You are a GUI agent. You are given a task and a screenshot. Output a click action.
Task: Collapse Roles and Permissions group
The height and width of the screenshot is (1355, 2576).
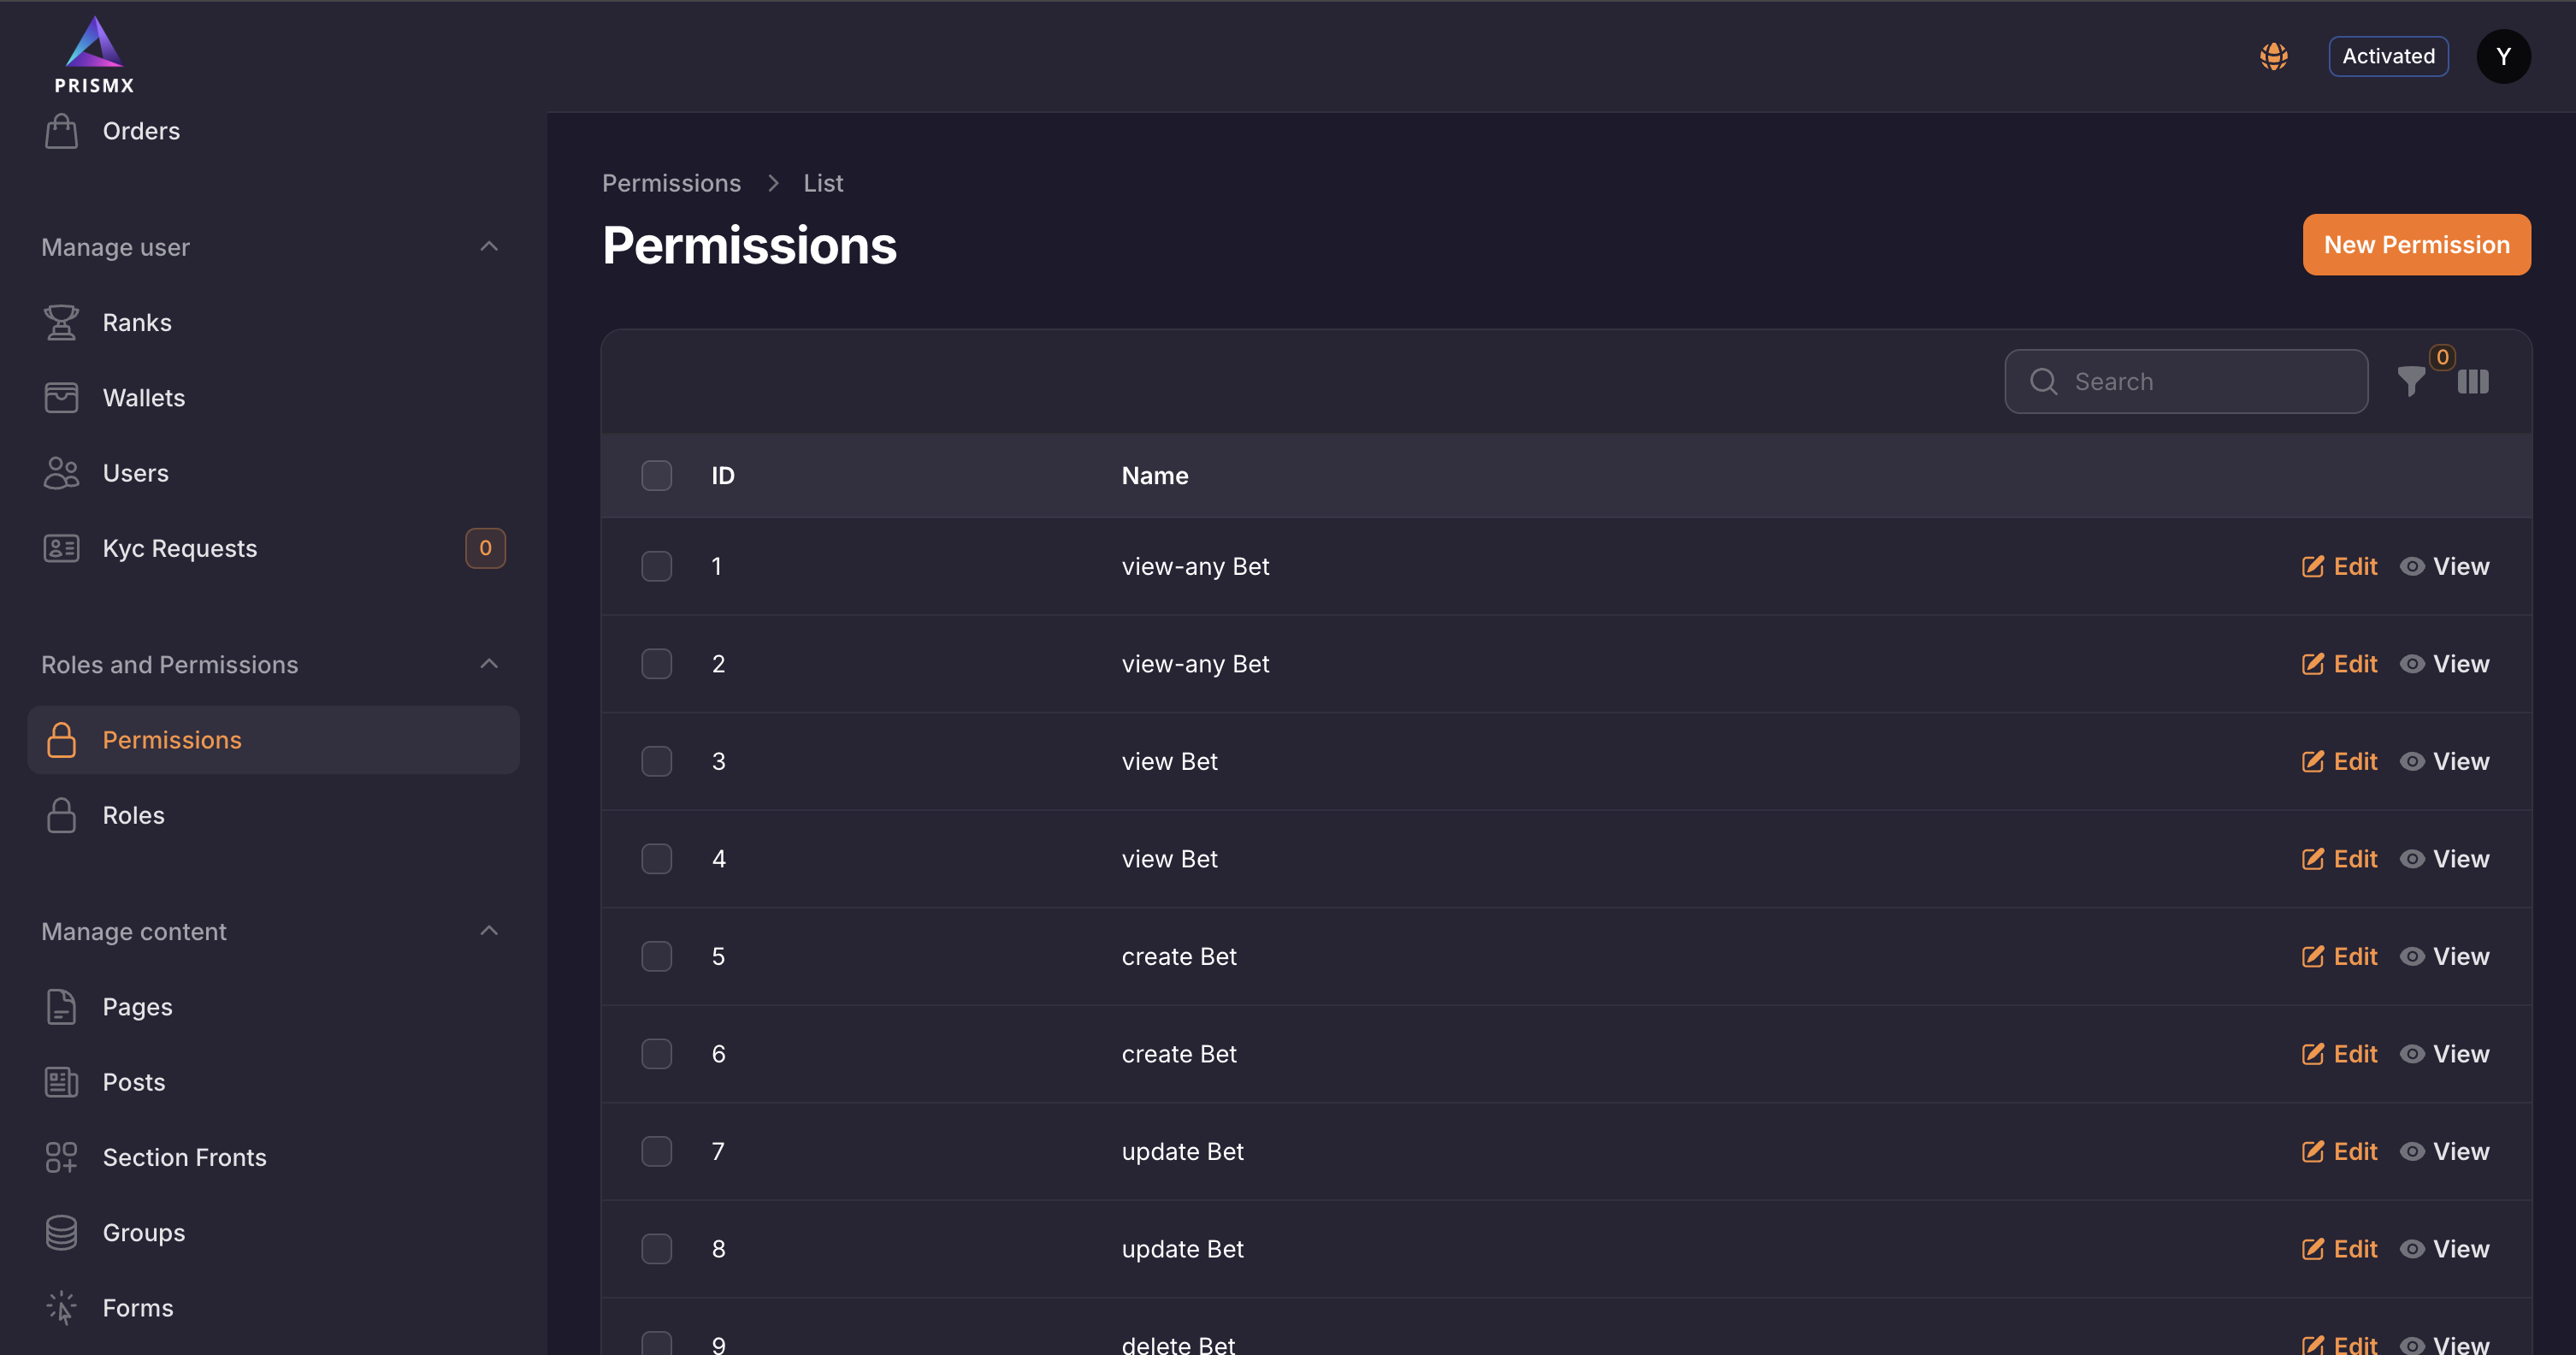[x=489, y=664]
